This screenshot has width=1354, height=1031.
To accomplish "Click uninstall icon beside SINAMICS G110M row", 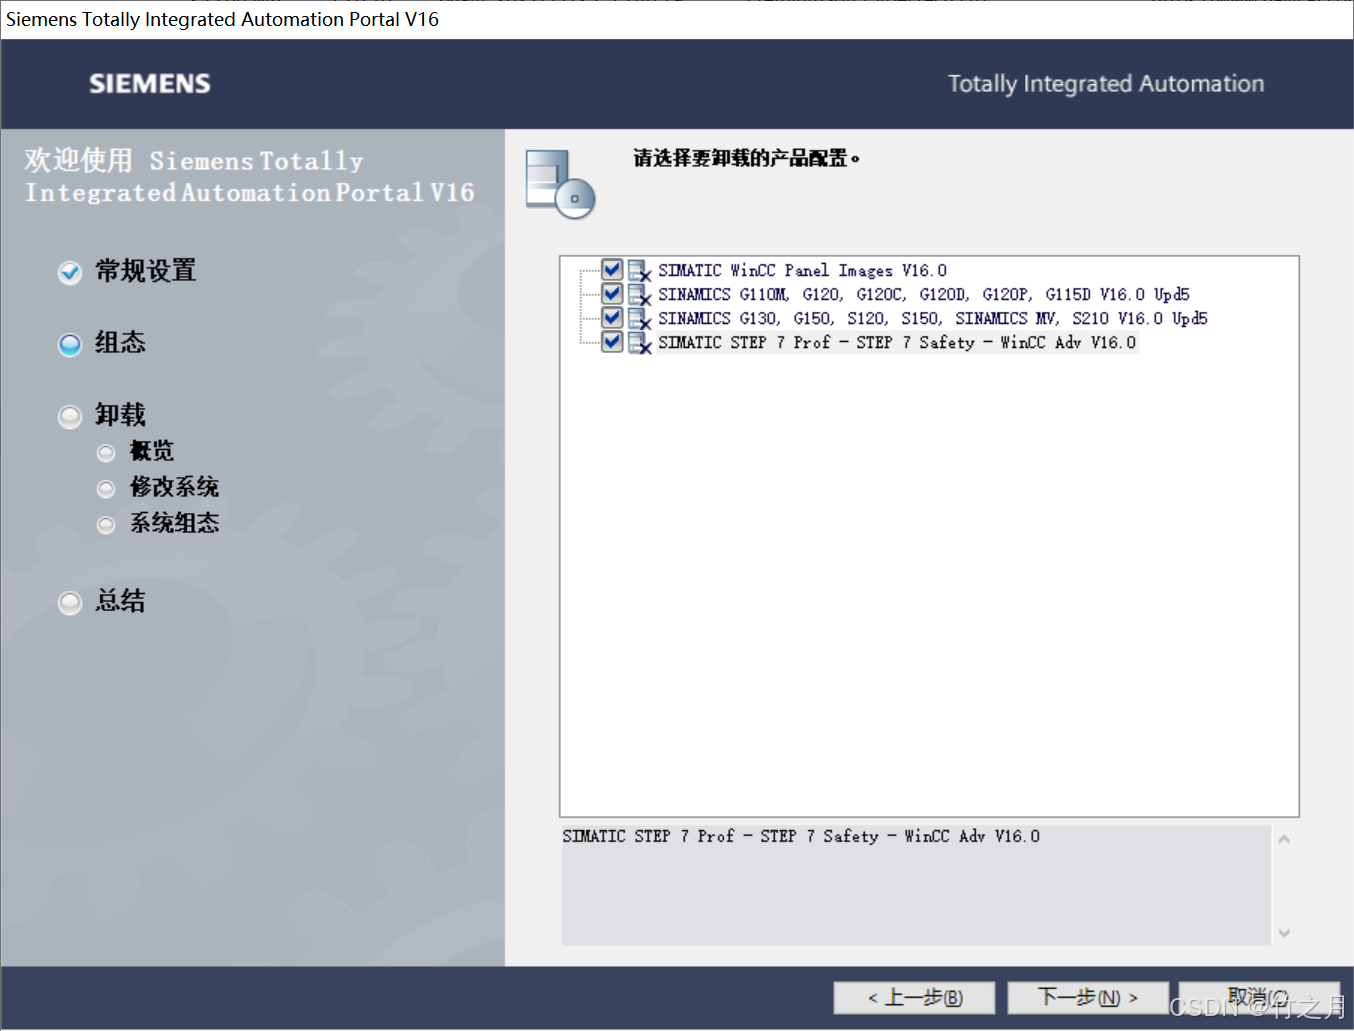I will (639, 294).
